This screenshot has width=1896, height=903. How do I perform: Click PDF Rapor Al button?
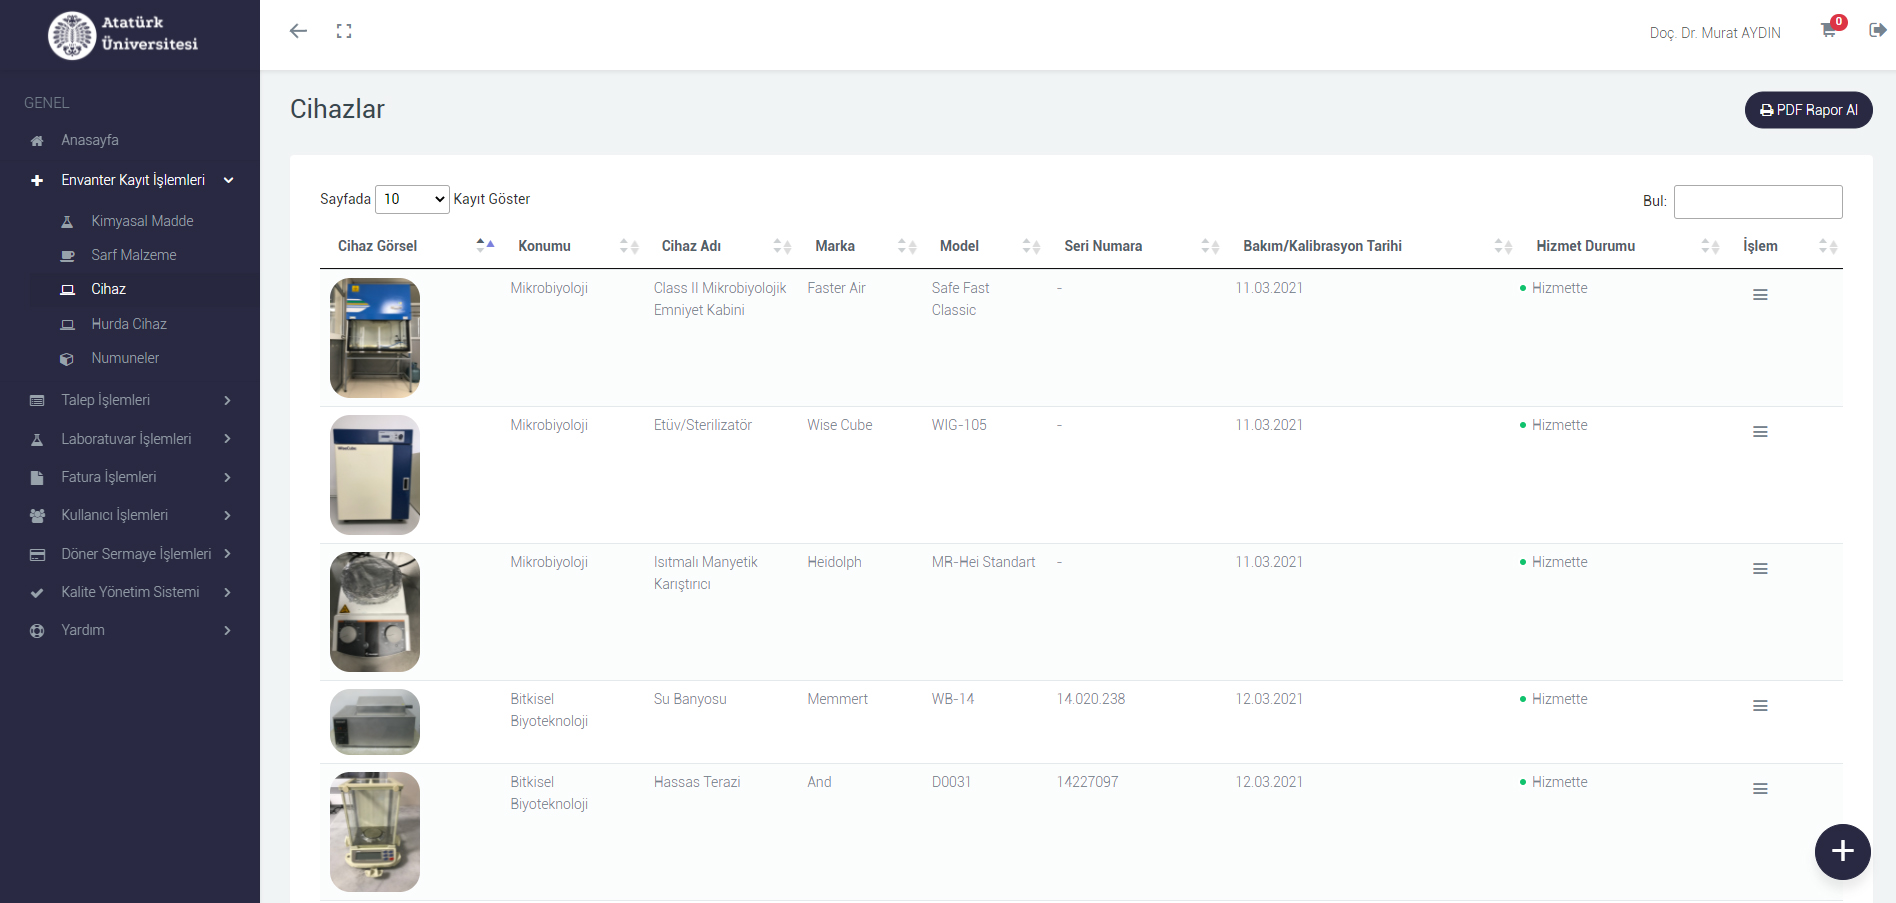coord(1808,110)
